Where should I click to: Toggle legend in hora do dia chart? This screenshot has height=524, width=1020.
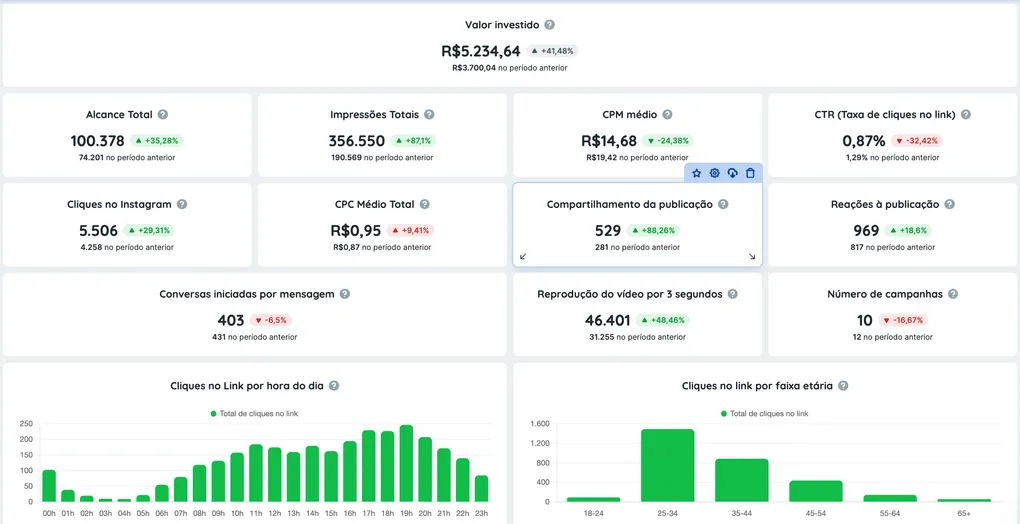click(254, 413)
